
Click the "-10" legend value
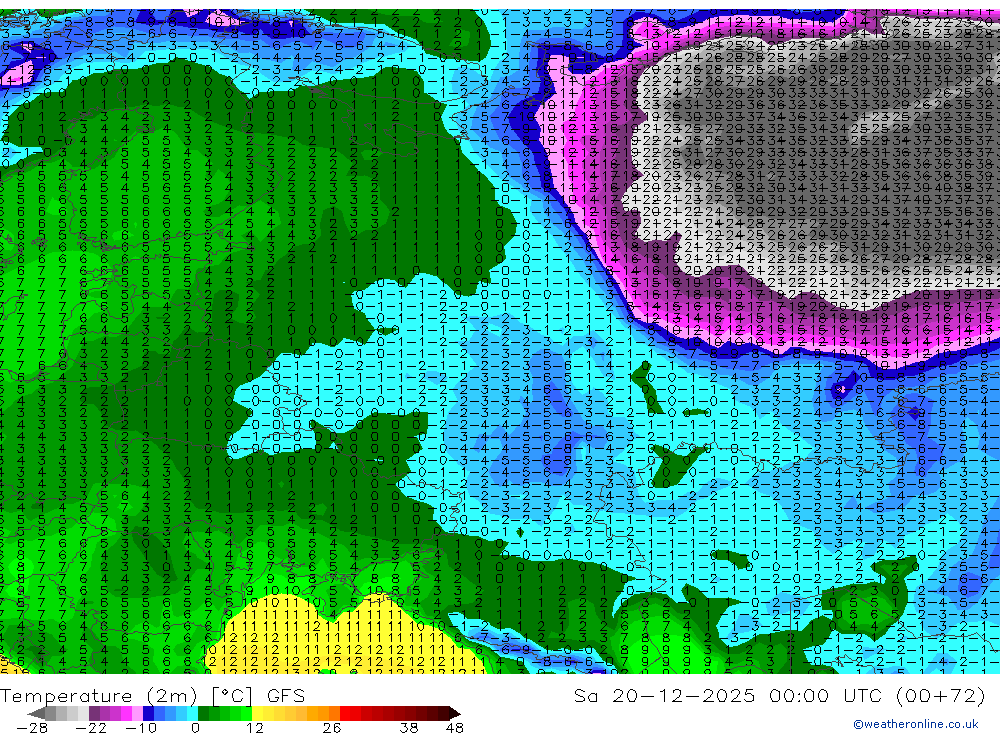141,728
